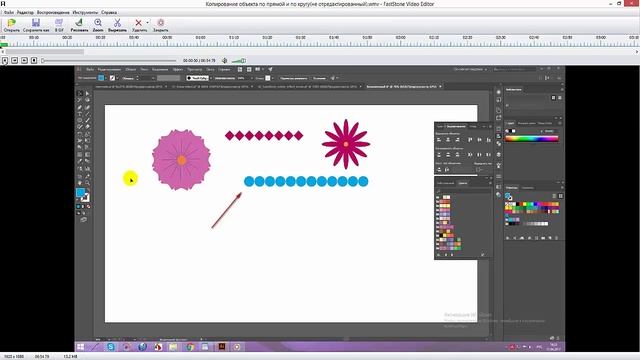The height and width of the screenshot is (360, 640).
Task: Select the Zoom tool in Illustrator toolbox
Action: [87, 182]
